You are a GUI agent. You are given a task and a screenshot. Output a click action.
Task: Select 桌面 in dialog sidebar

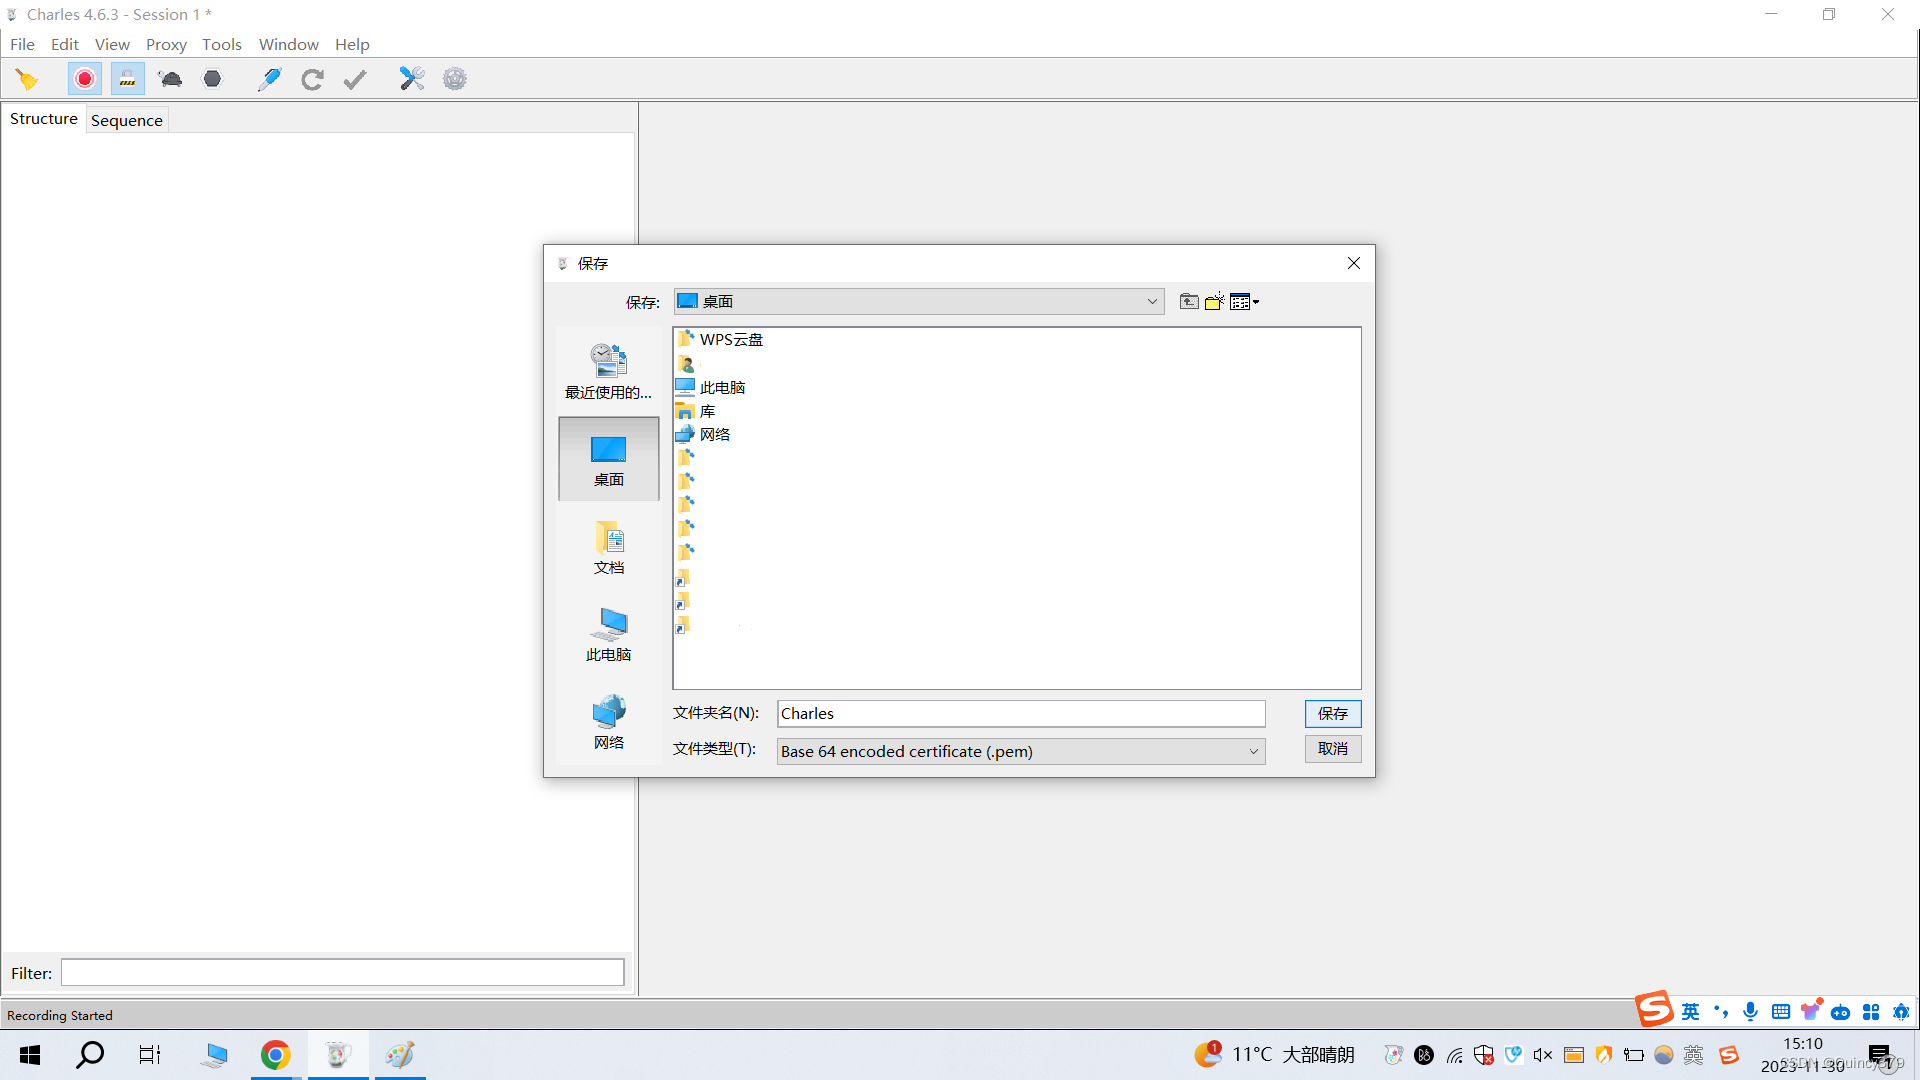click(x=609, y=459)
